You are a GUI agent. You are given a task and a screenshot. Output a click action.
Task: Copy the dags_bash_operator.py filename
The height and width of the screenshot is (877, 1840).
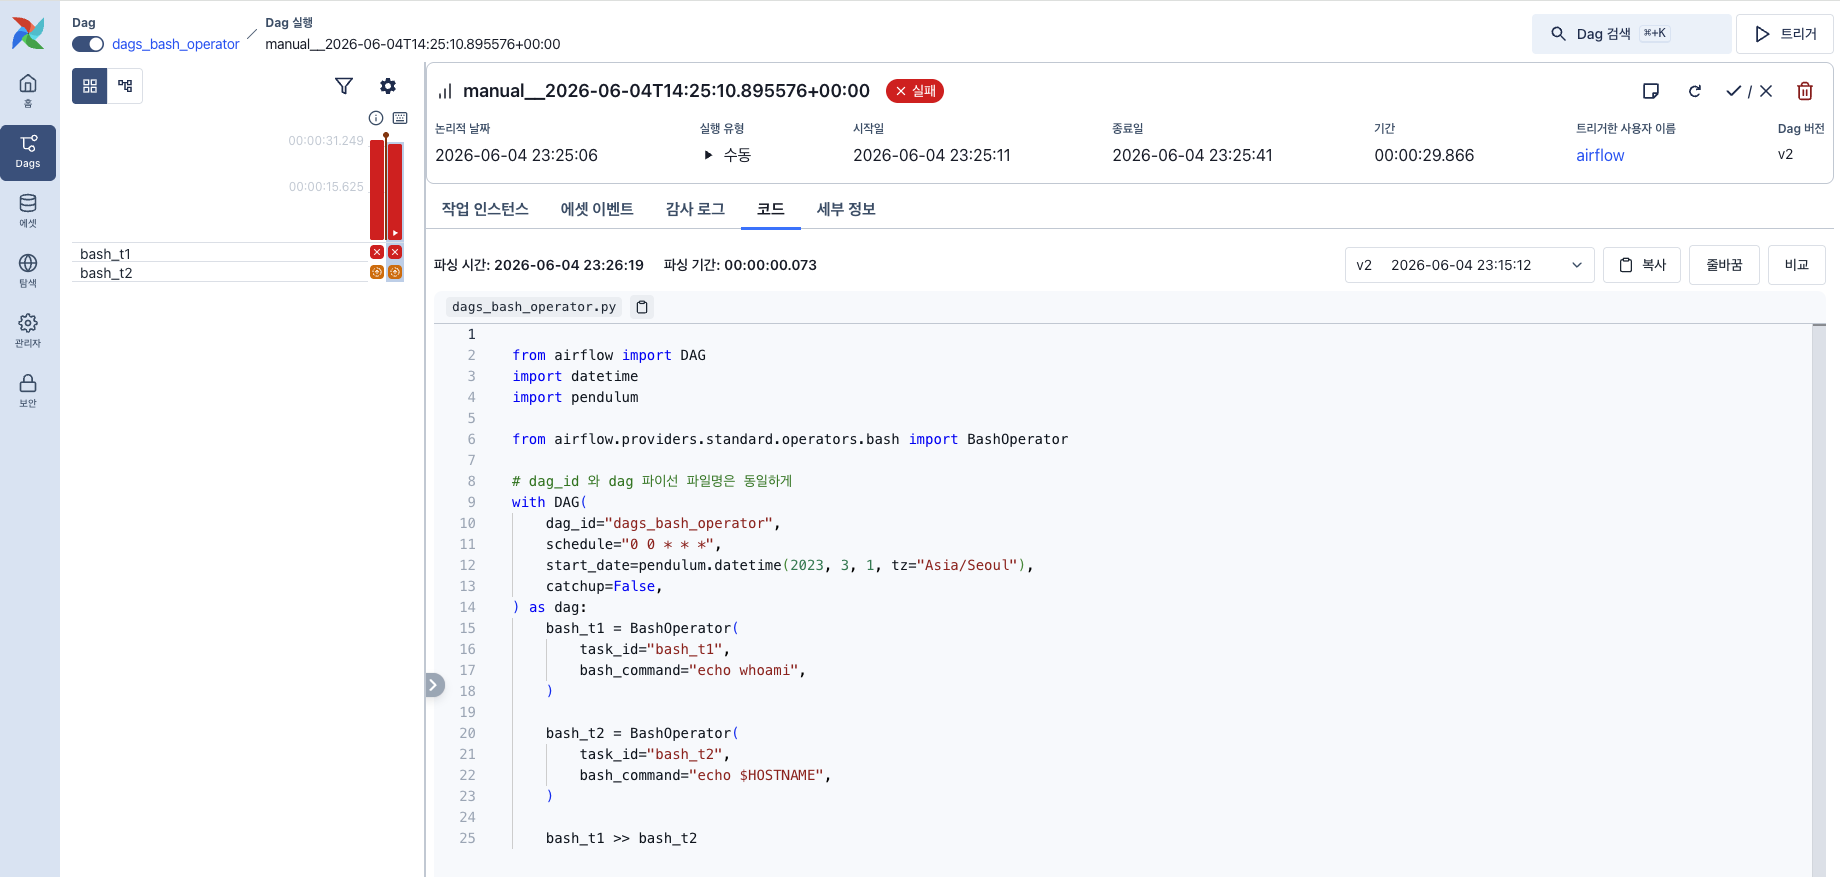coord(642,307)
